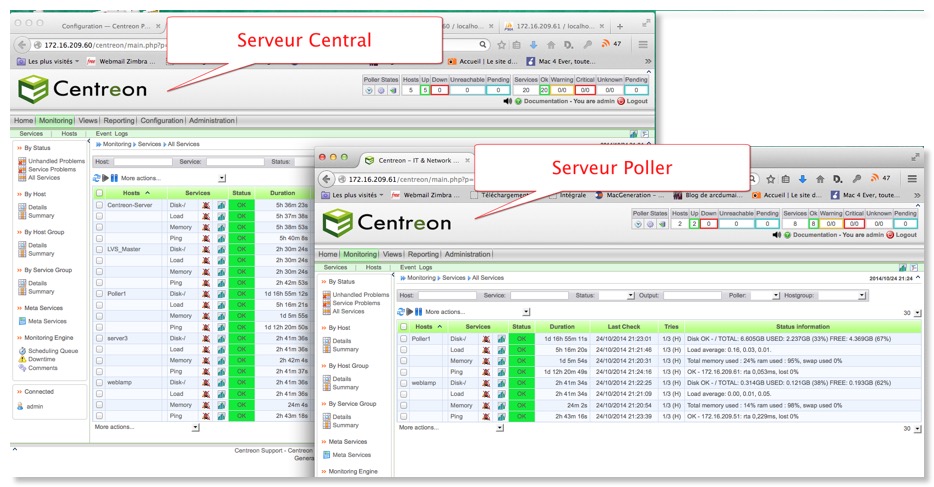The width and height of the screenshot is (934, 487).
Task: Tick checkbox for Poller1 row in Central window
Action: [x=99, y=294]
